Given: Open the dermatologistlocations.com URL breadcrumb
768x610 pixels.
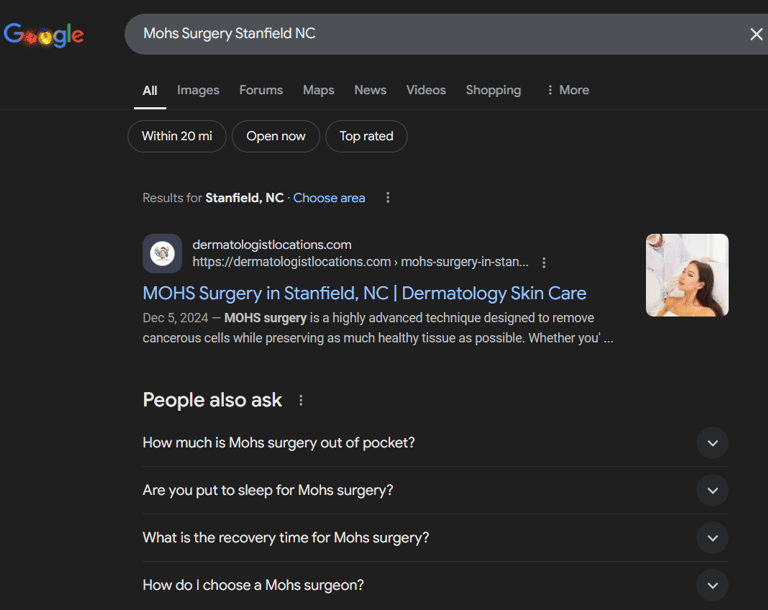Looking at the screenshot, I should 360,262.
